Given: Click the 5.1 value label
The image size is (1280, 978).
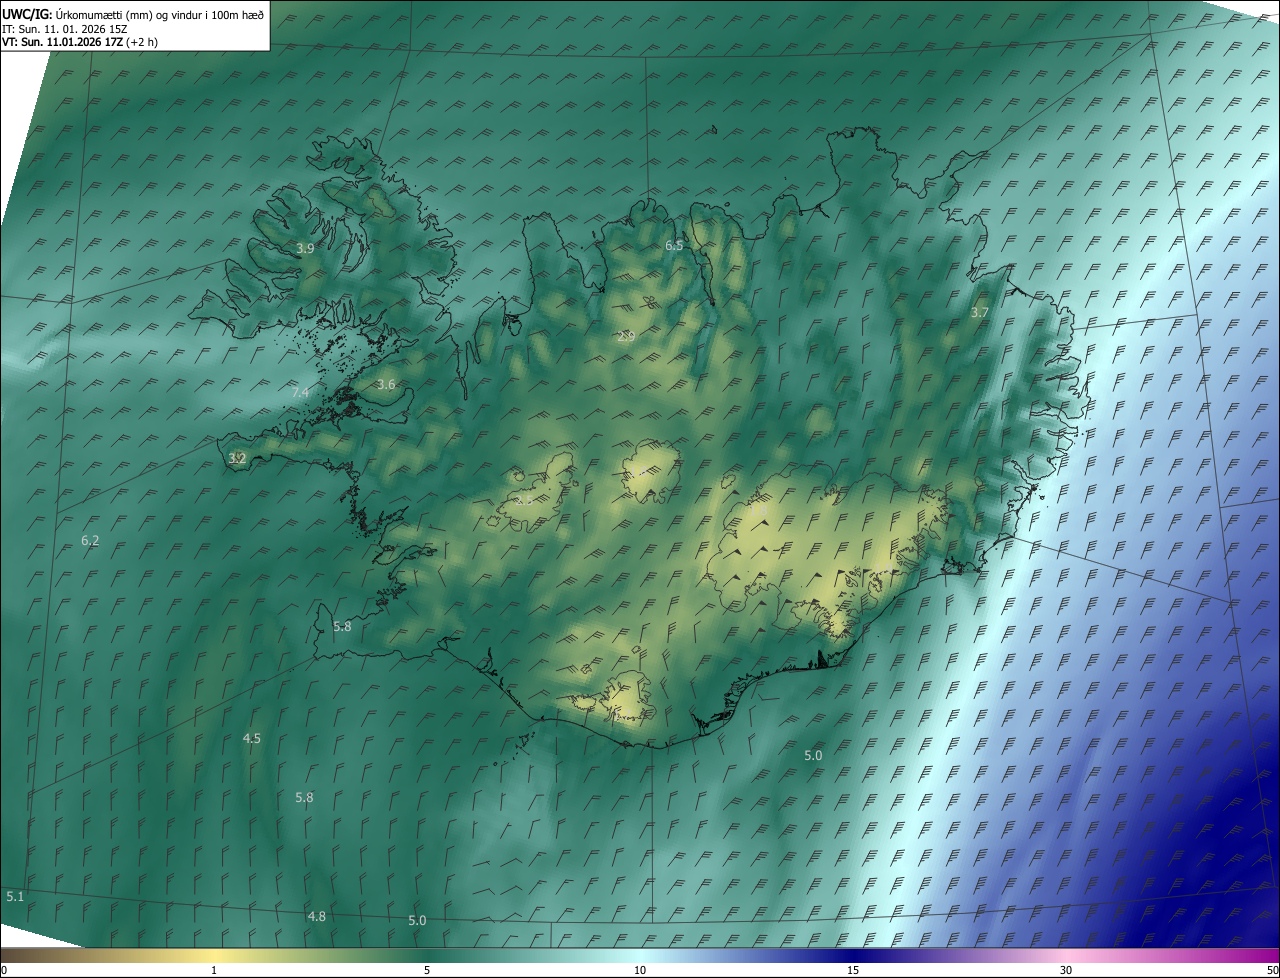Looking at the screenshot, I should pyautogui.click(x=15, y=896).
